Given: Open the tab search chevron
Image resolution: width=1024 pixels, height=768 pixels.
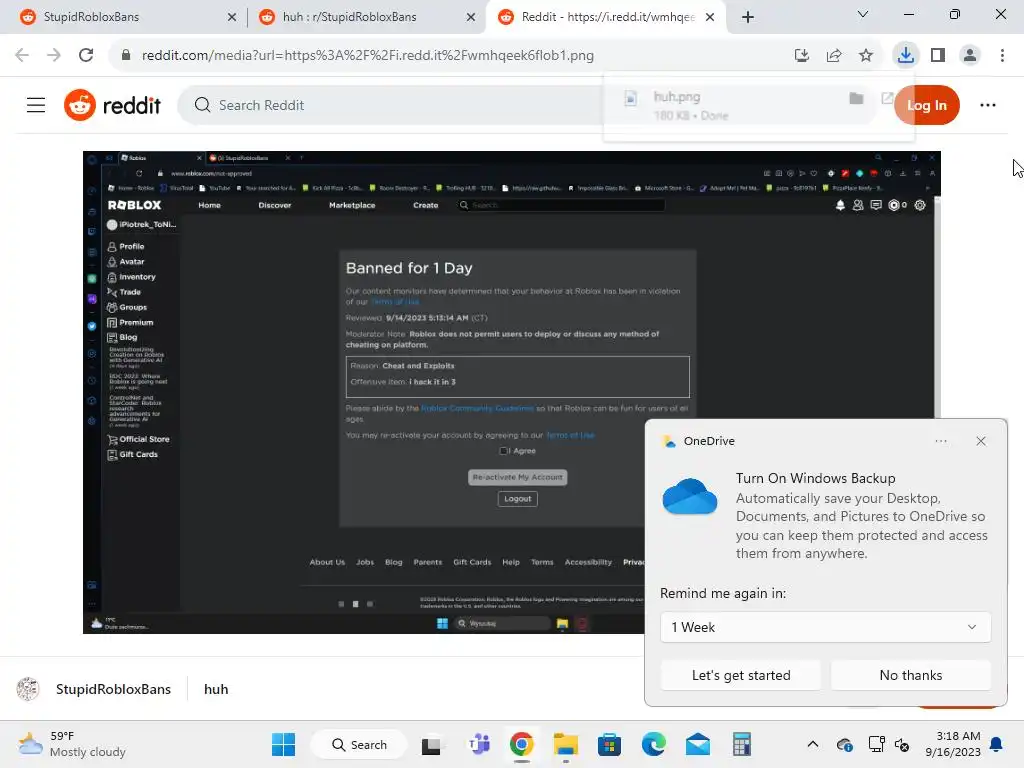Looking at the screenshot, I should click(862, 14).
